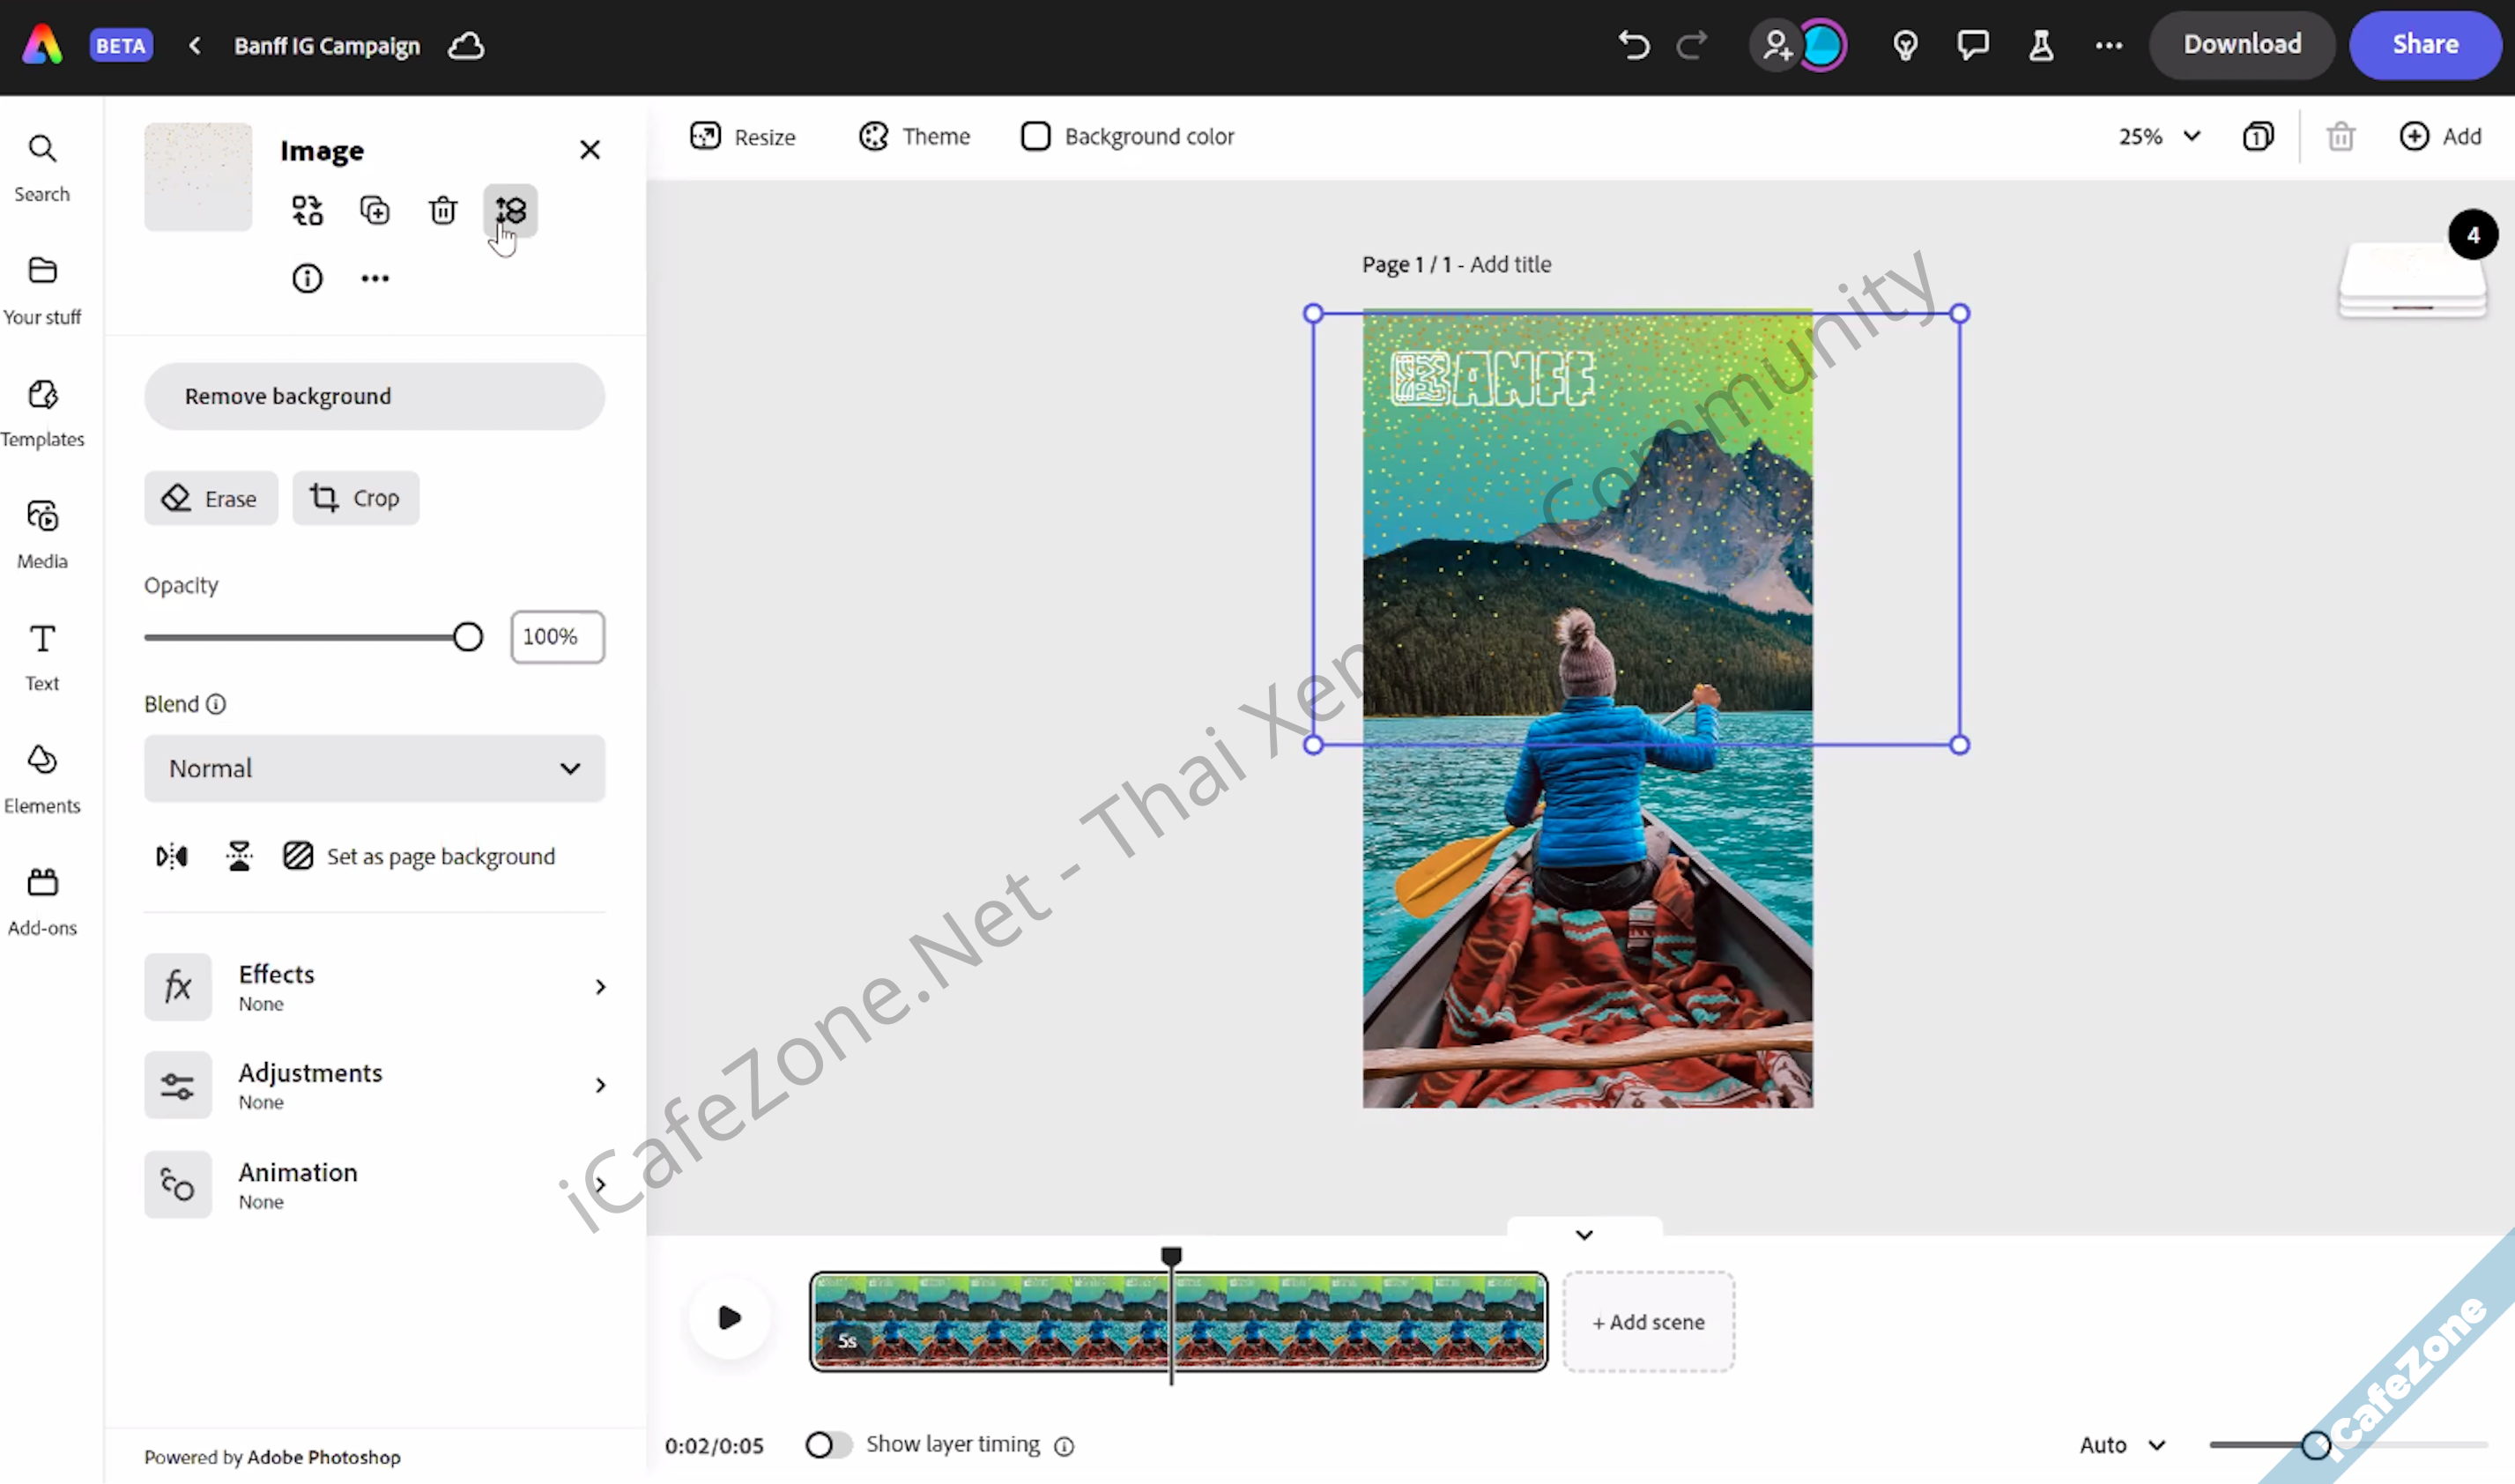The width and height of the screenshot is (2515, 1484).
Task: Open the image info icon
Action: coord(307,278)
